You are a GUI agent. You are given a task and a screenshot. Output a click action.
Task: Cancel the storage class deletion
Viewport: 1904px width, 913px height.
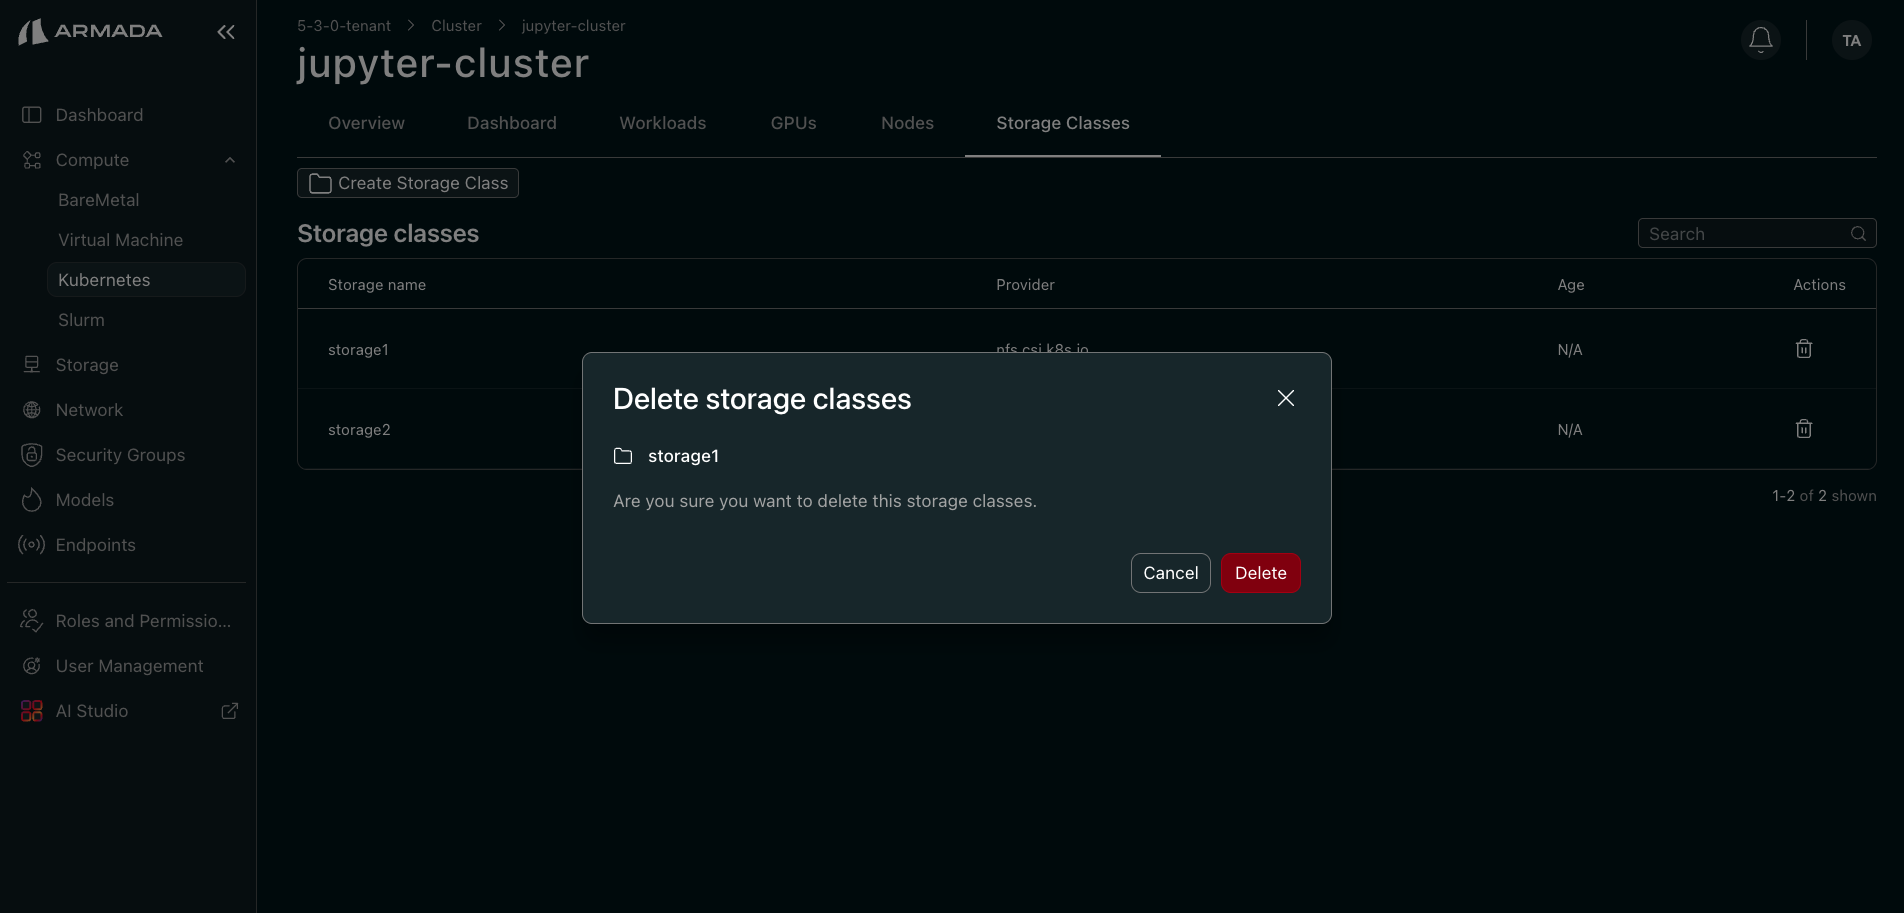coord(1170,572)
